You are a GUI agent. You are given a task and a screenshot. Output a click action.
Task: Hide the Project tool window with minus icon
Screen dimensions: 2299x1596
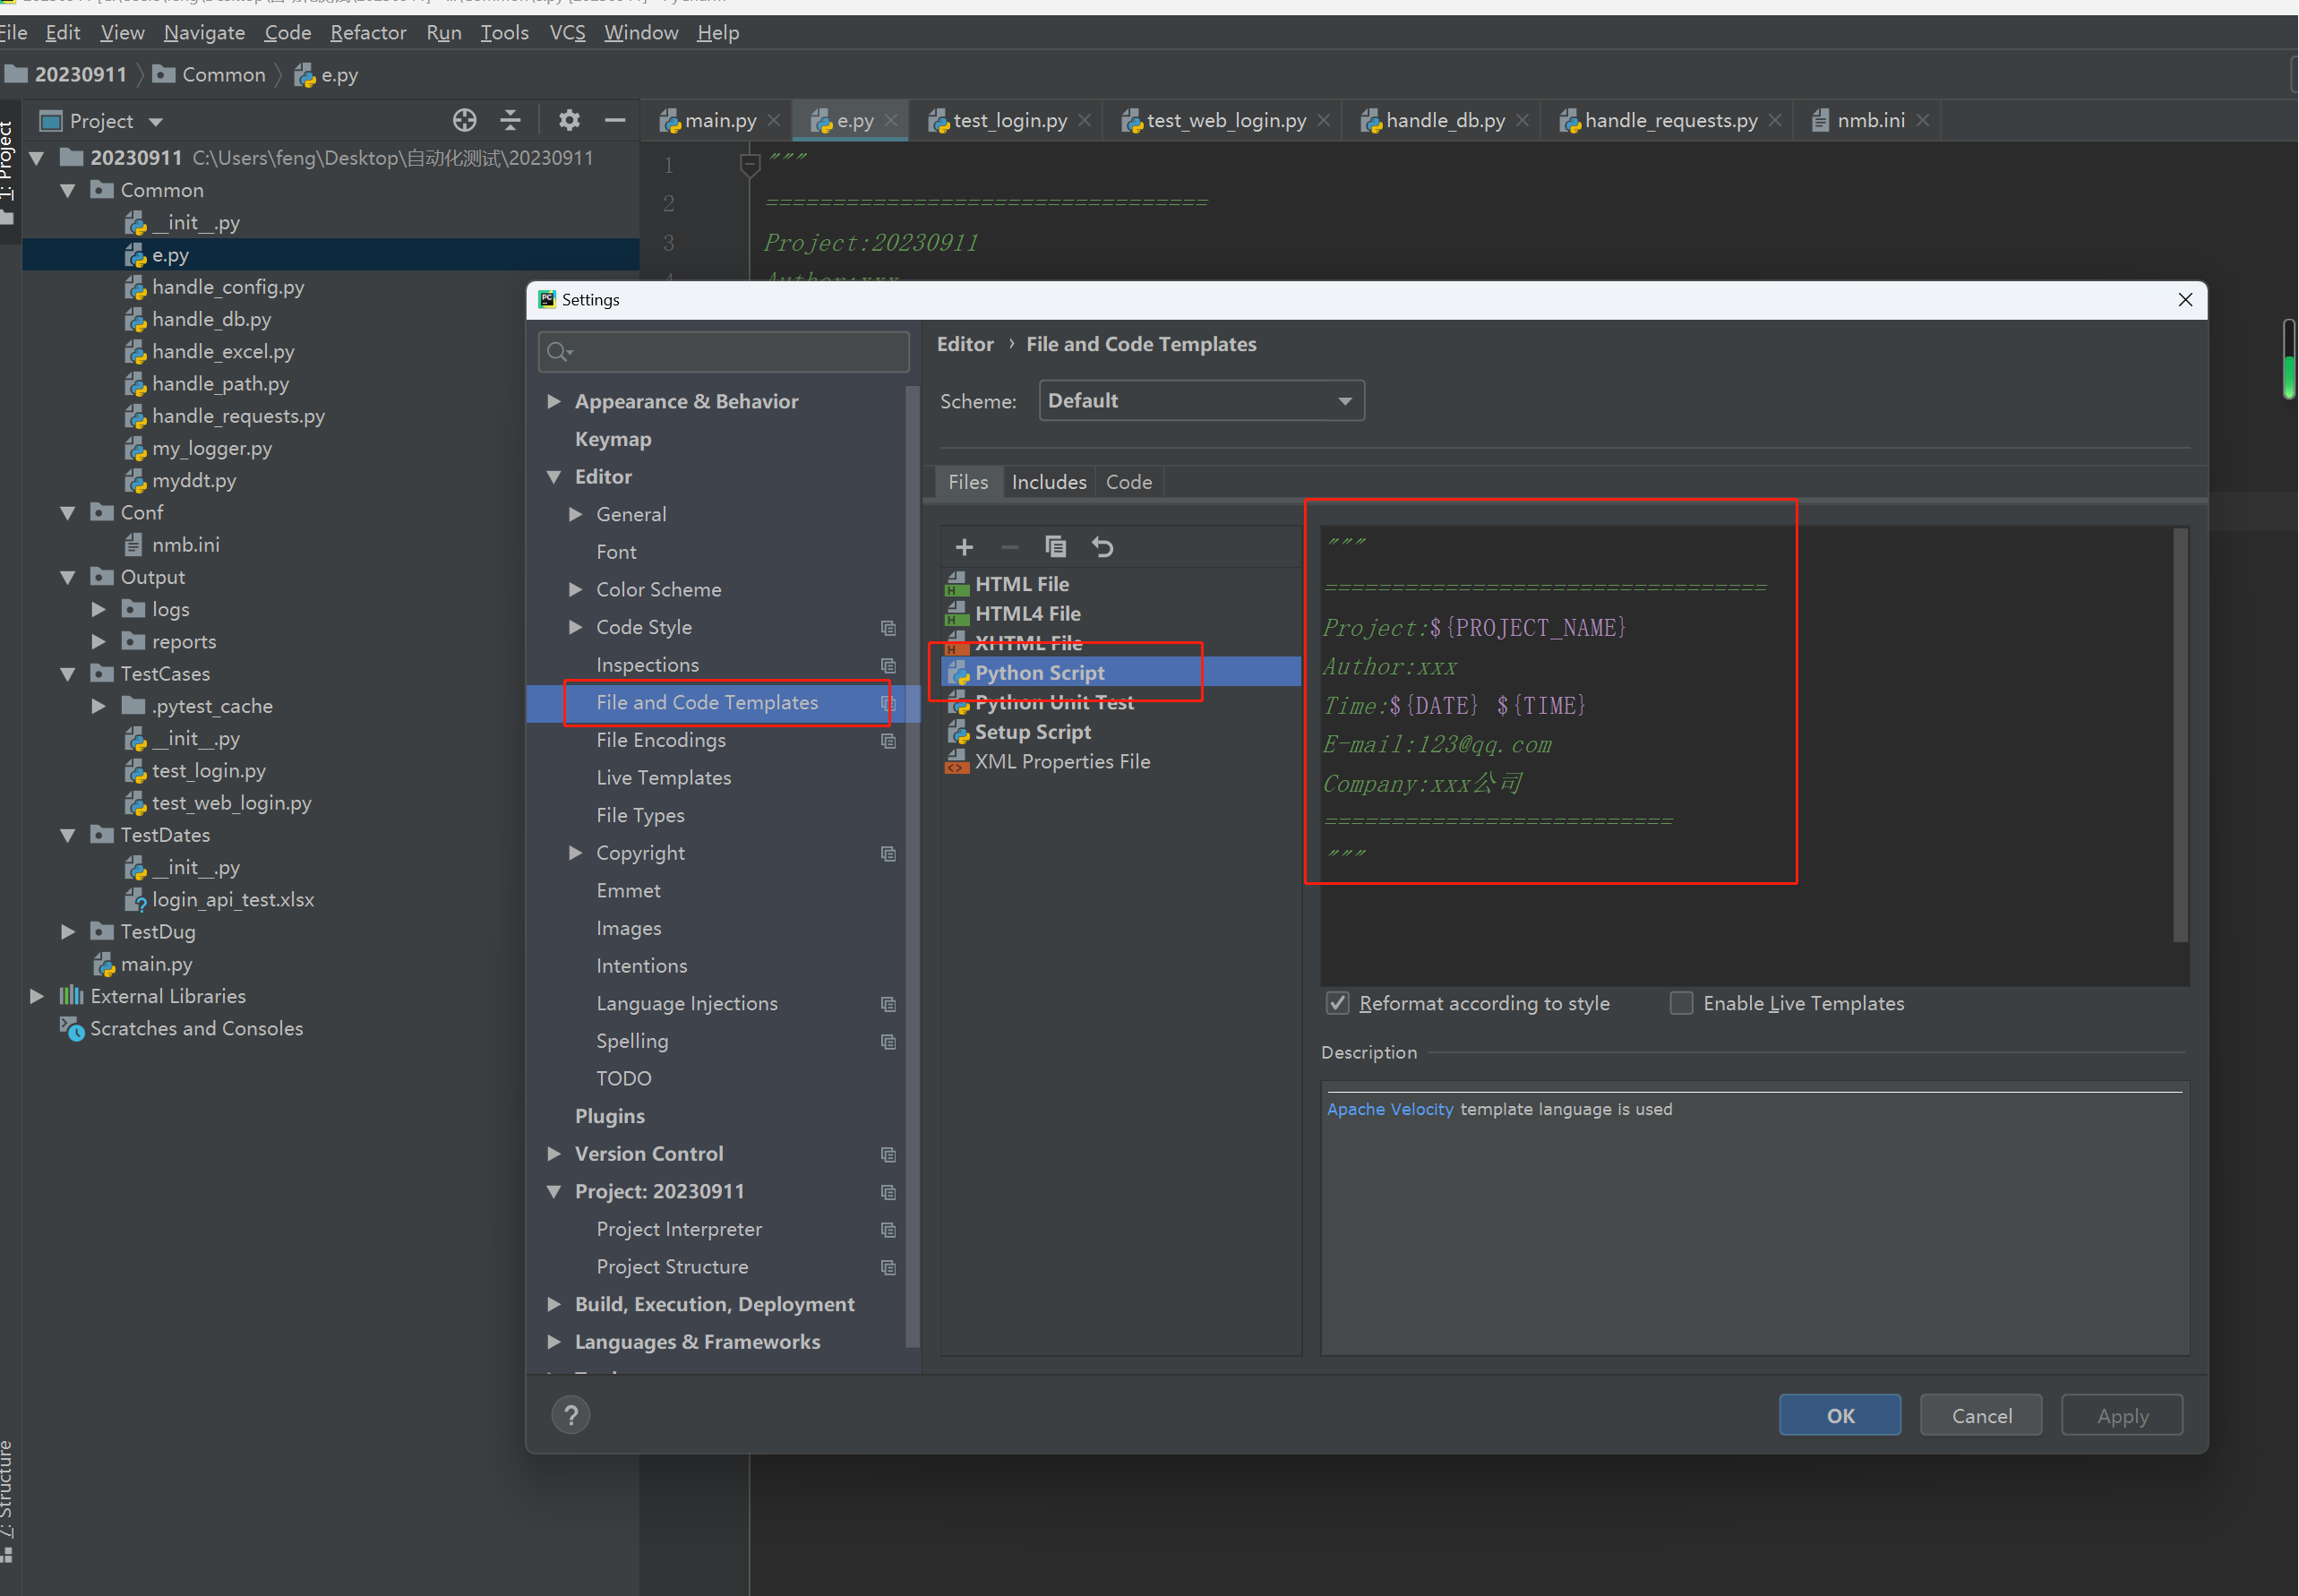[x=615, y=121]
